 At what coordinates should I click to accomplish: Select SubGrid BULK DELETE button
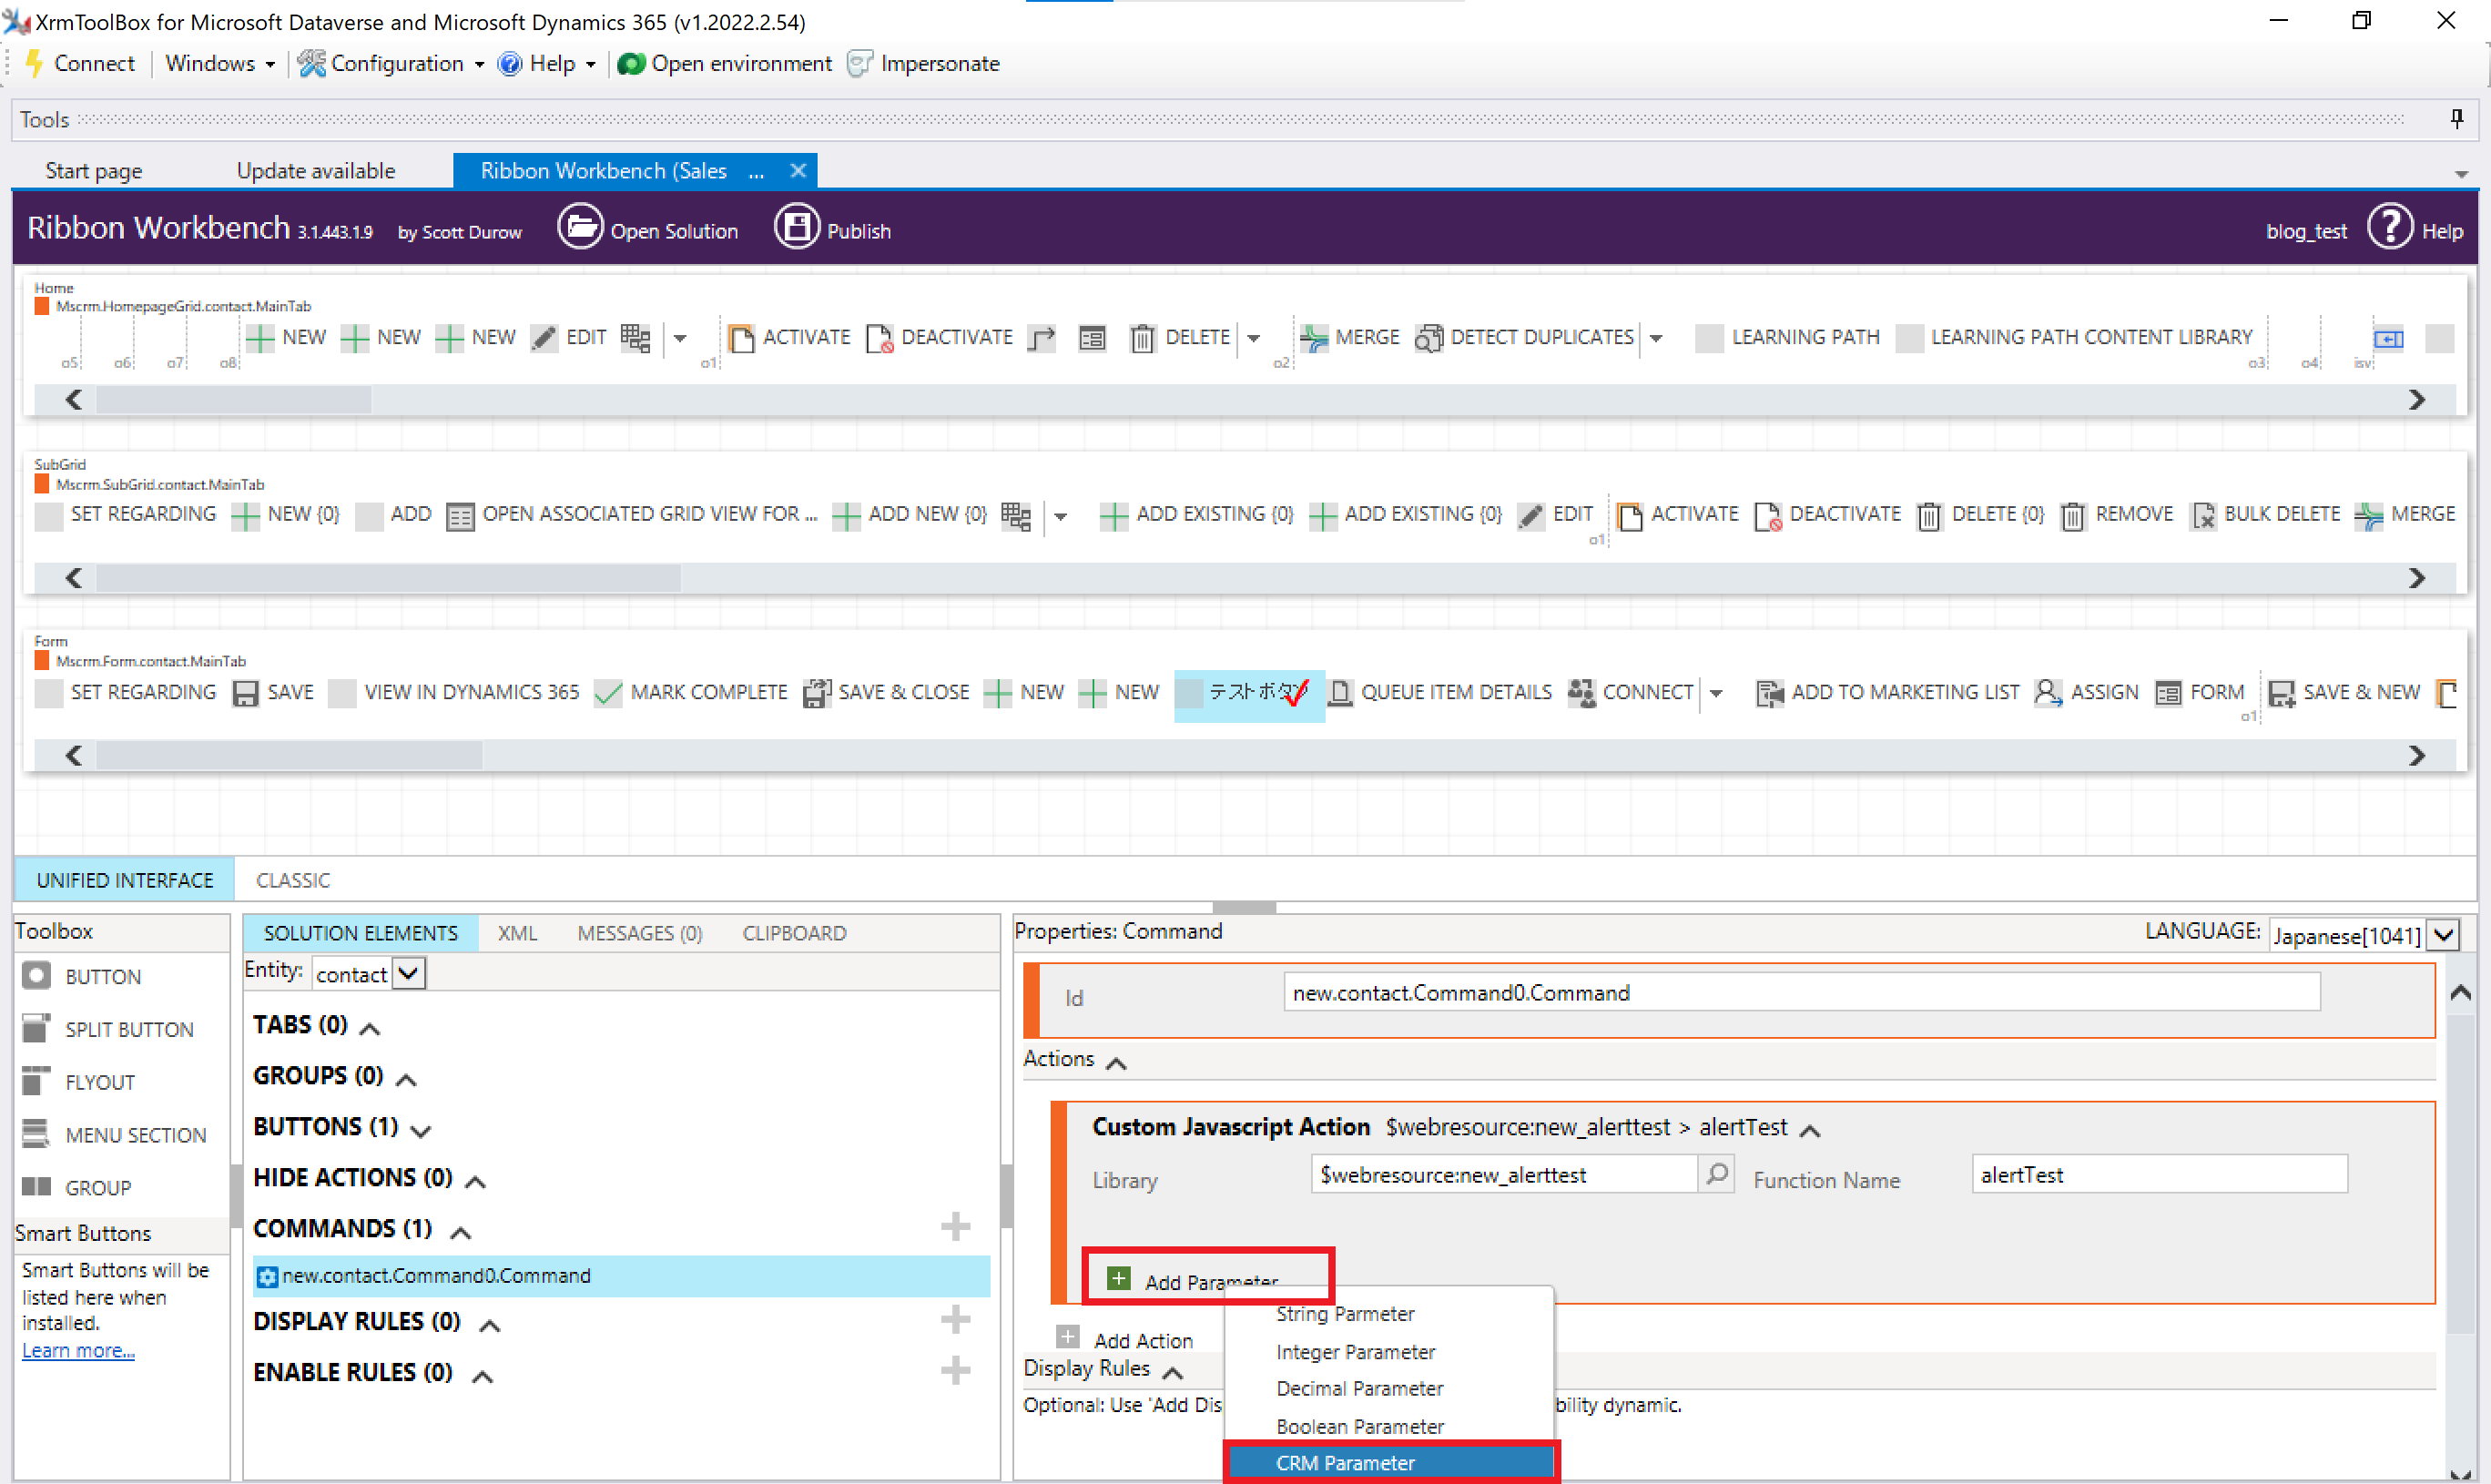point(2265,515)
